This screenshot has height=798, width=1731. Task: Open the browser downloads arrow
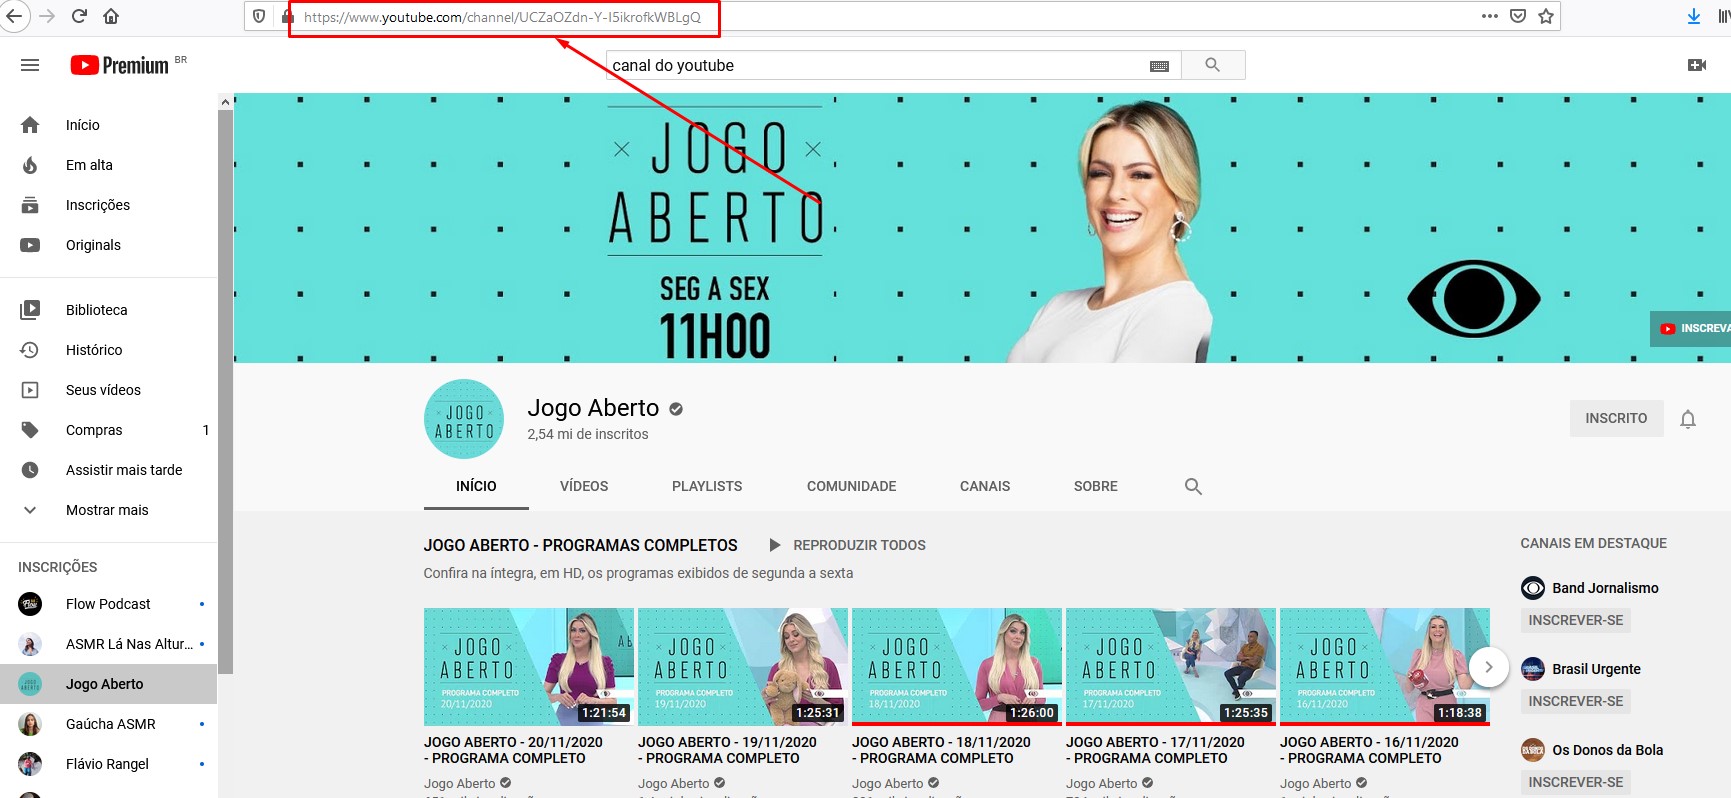click(x=1694, y=16)
